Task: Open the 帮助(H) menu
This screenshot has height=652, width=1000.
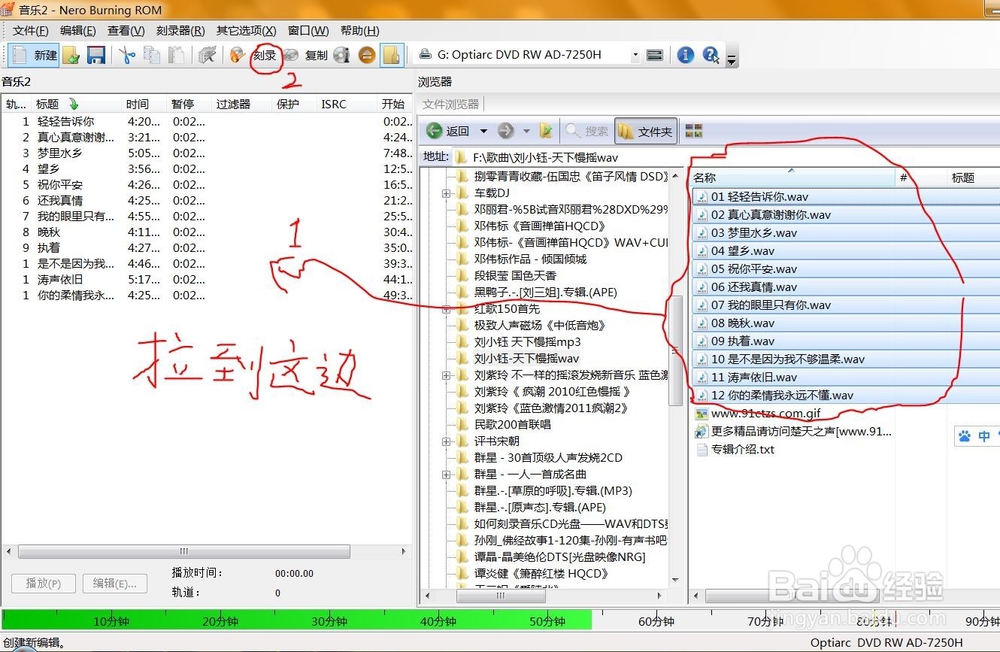Action: point(360,31)
